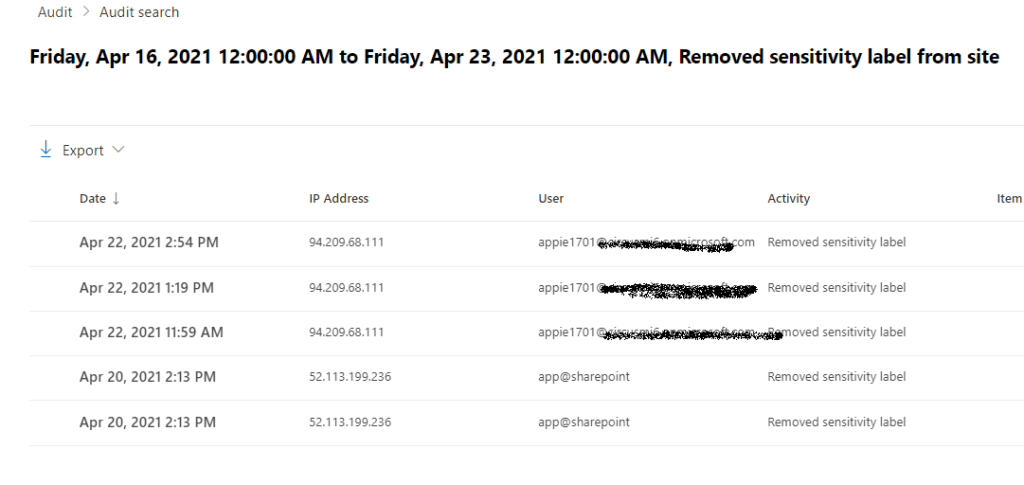The width and height of the screenshot is (1024, 485).
Task: Click Removed sensitivity label in the 2:54 PM row
Action: (836, 243)
